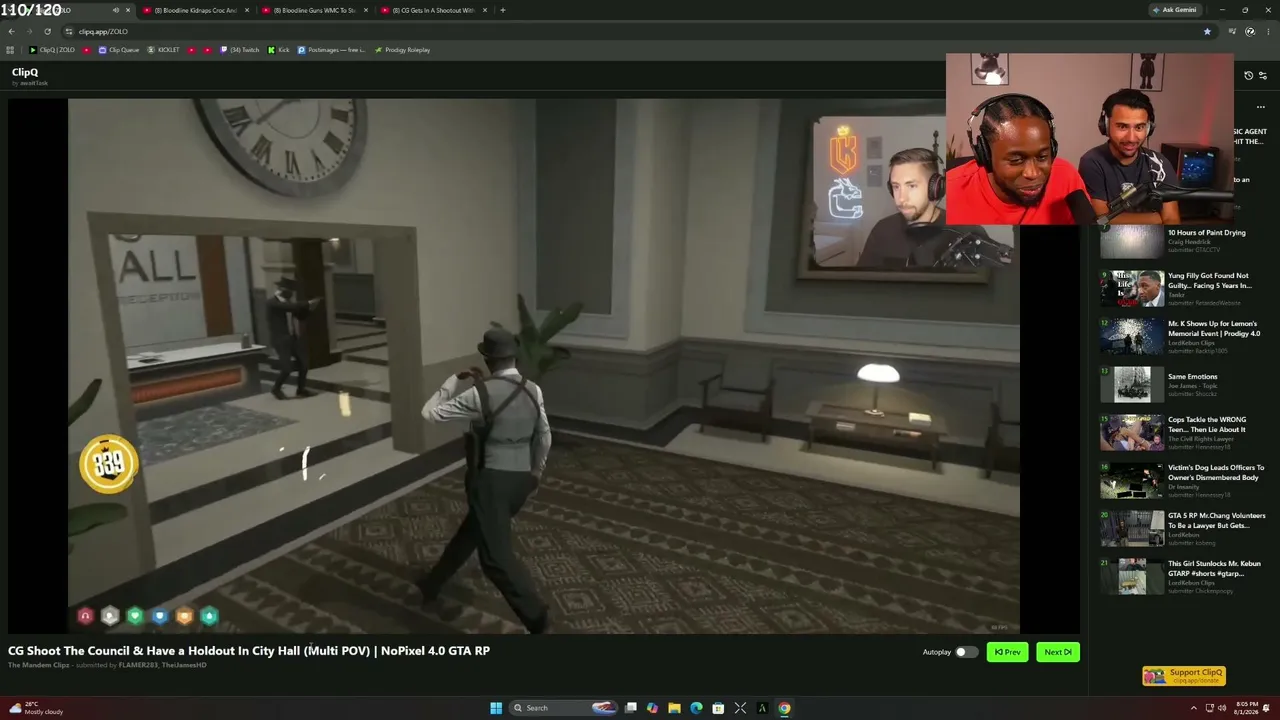1280x720 pixels.
Task: Click the Ask Gemini button
Action: pyautogui.click(x=1175, y=10)
